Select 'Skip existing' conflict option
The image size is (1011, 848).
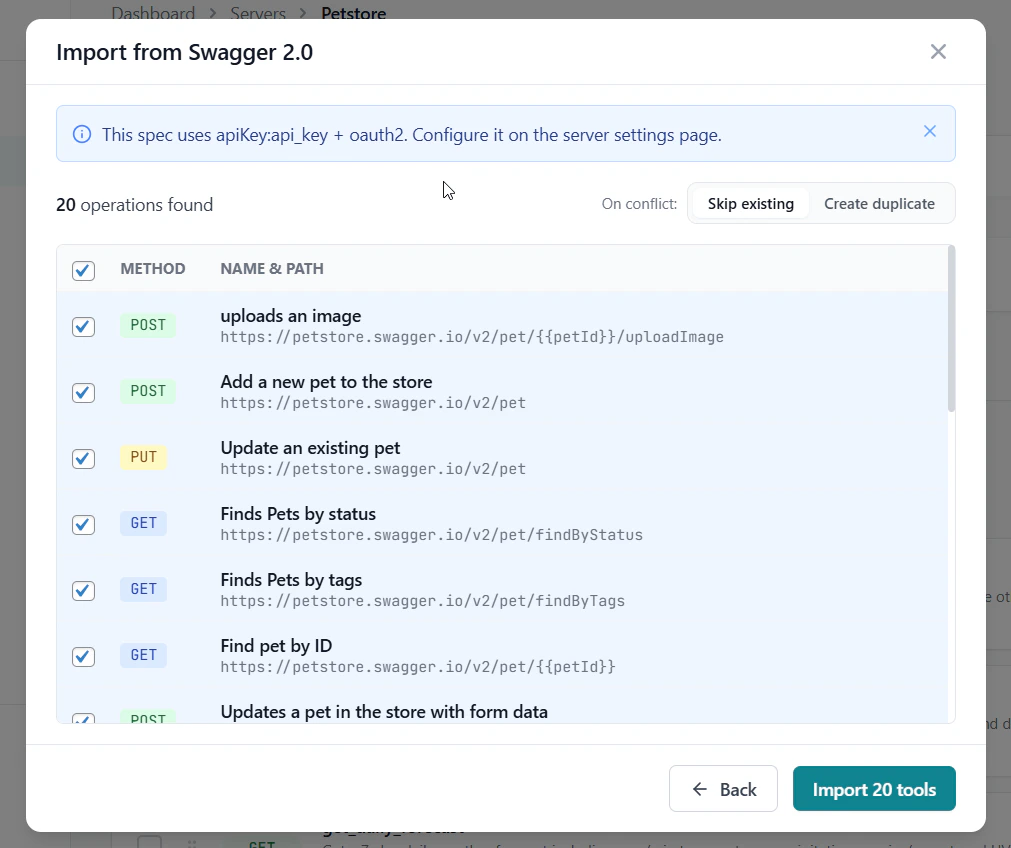[x=751, y=204]
